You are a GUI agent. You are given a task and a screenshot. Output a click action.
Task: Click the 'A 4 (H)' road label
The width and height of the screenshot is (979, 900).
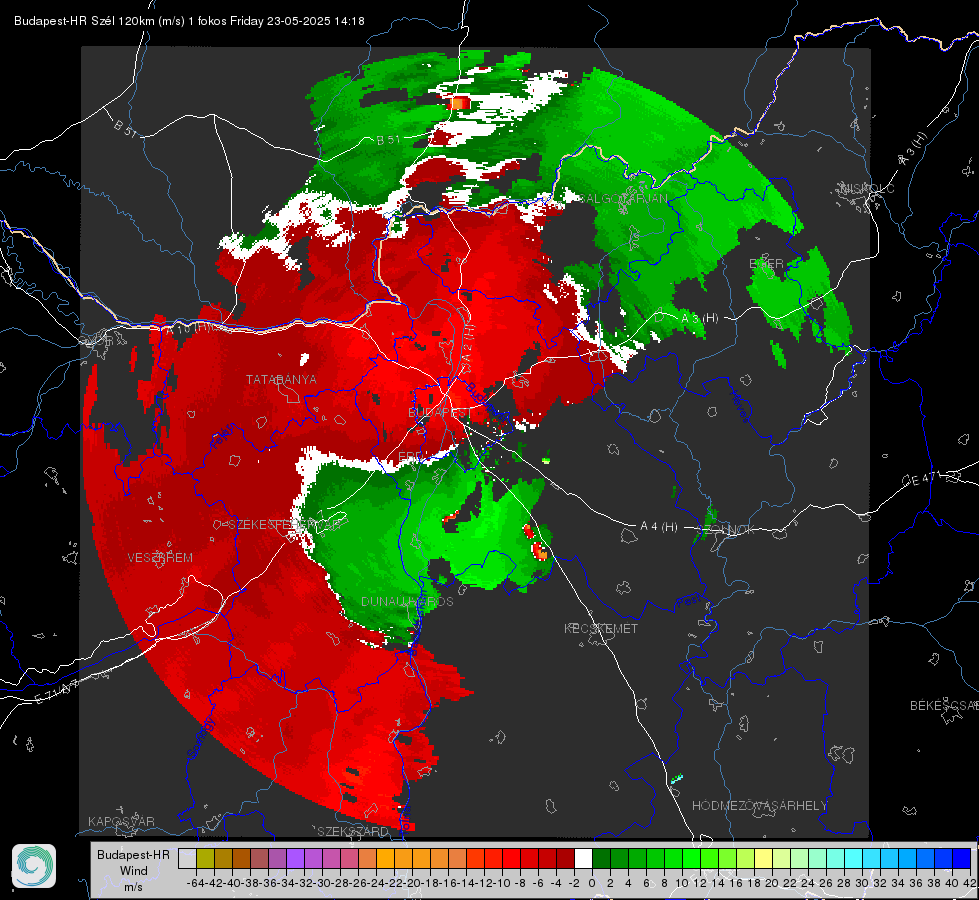659,527
